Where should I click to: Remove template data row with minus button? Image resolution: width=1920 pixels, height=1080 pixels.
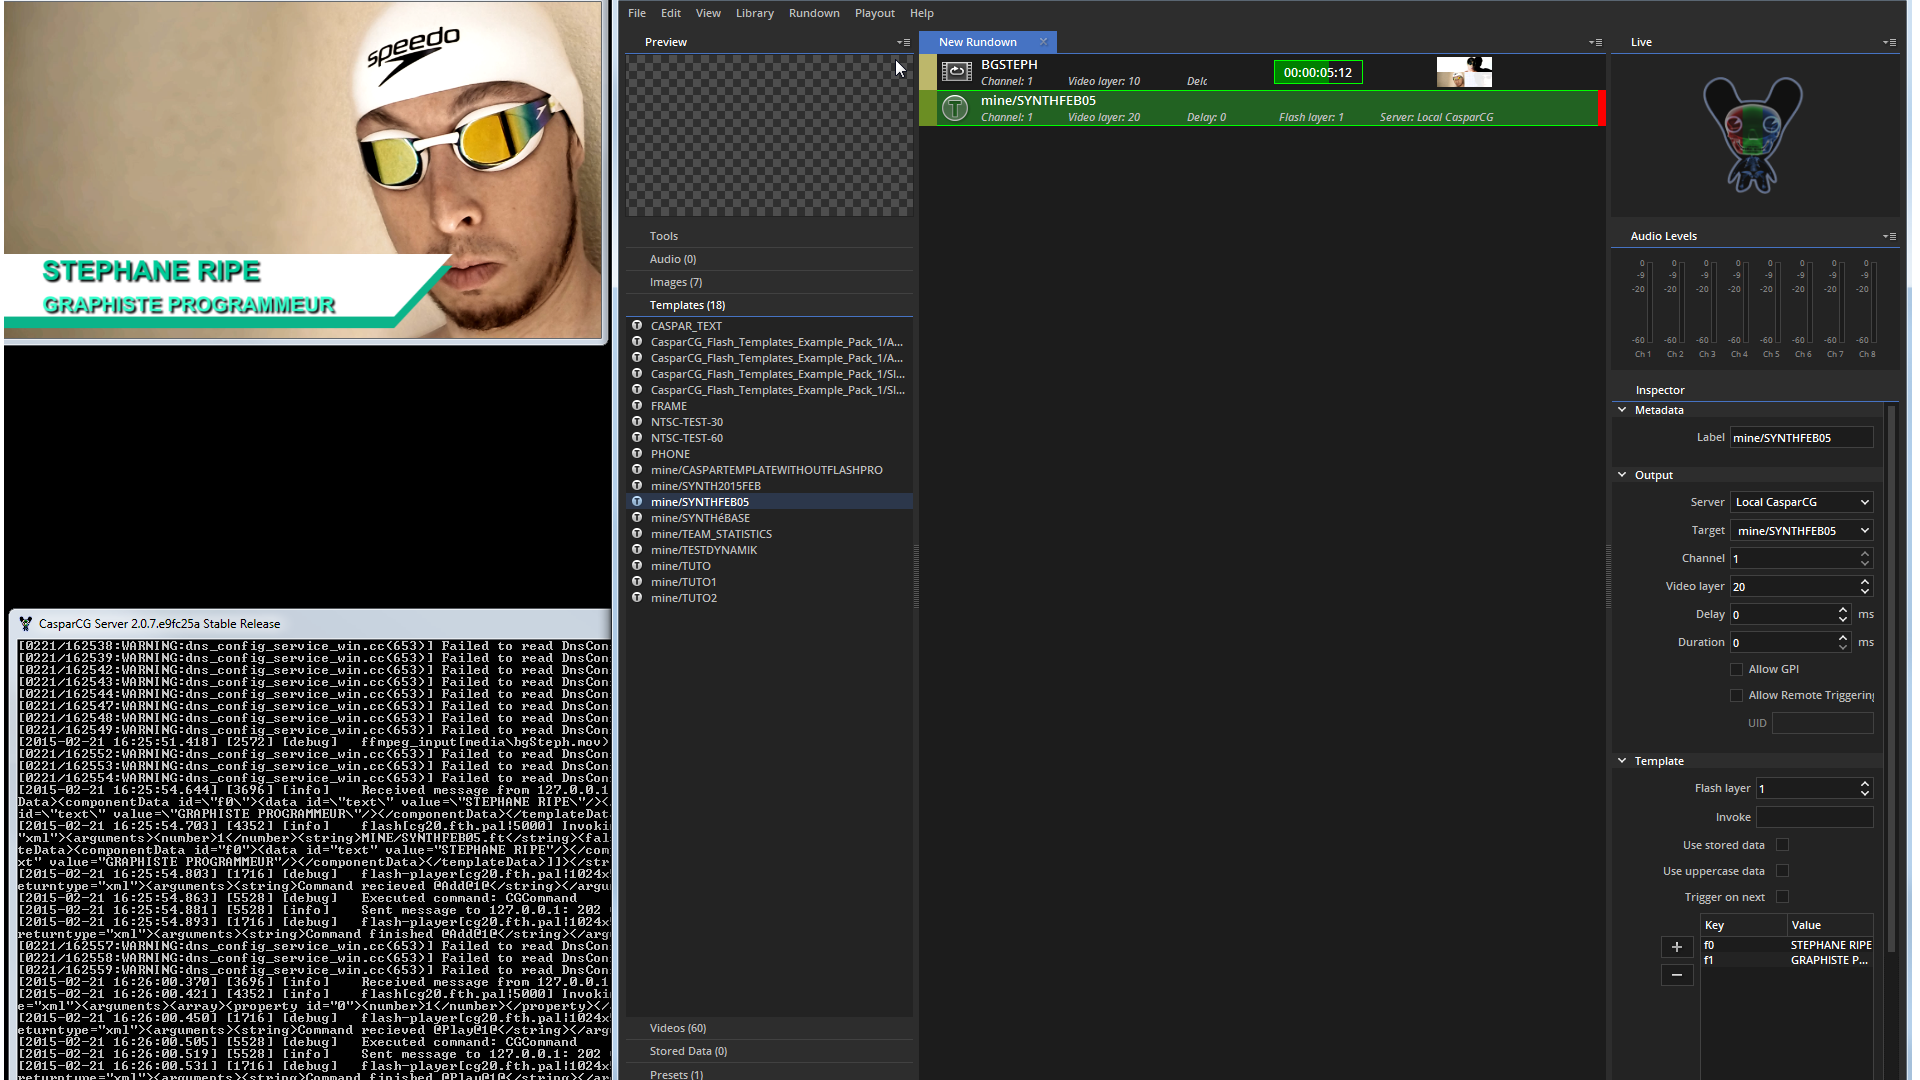coord(1677,975)
